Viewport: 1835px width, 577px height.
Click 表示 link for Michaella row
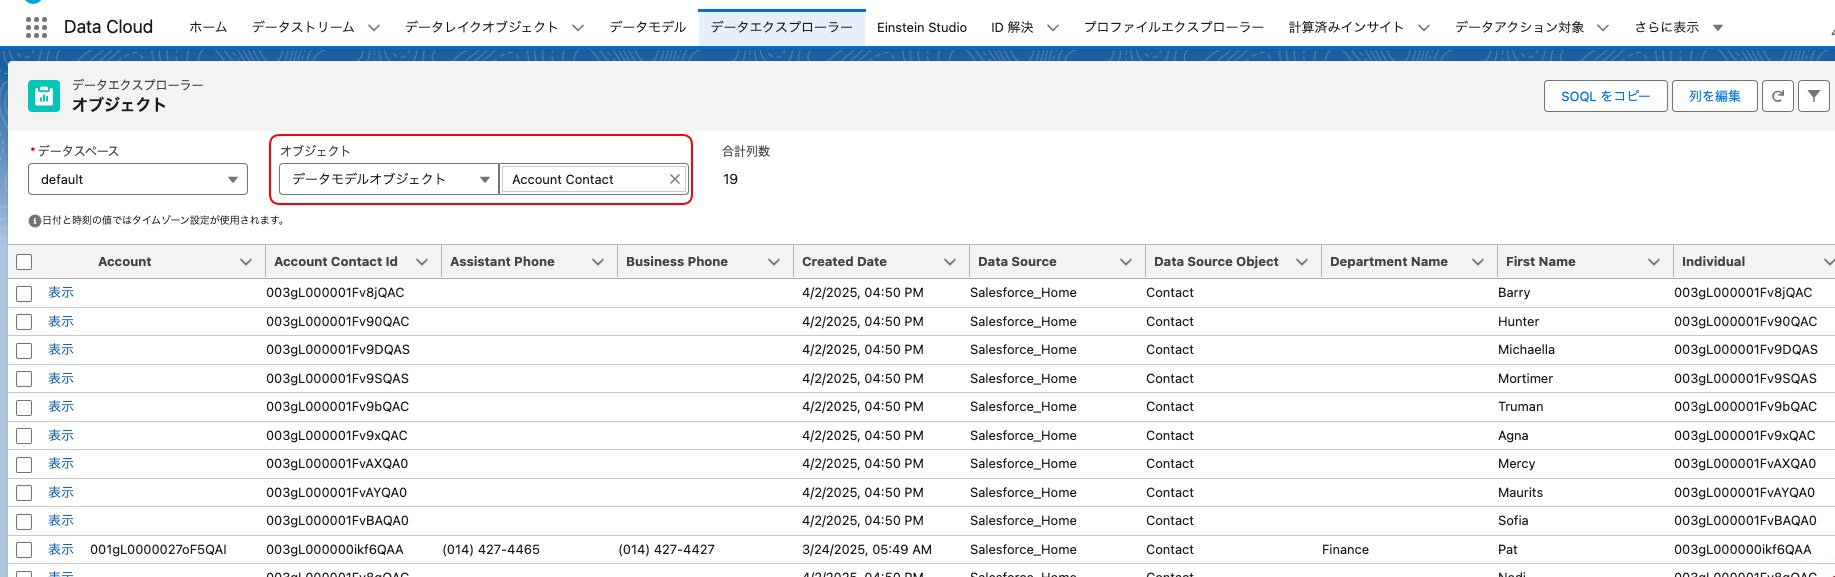61,350
